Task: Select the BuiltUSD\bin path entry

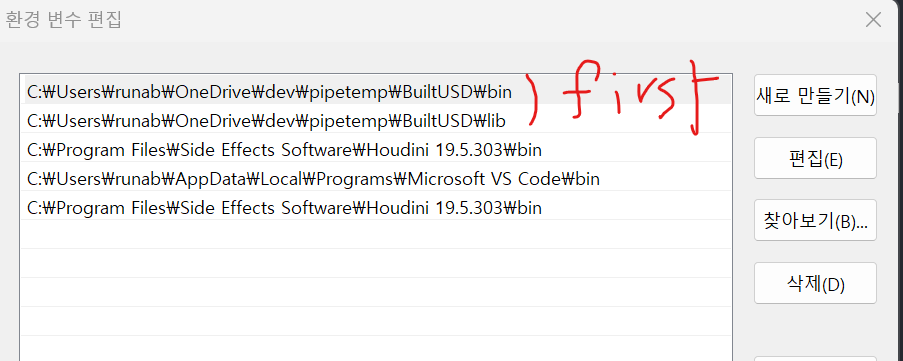Action: click(x=377, y=90)
